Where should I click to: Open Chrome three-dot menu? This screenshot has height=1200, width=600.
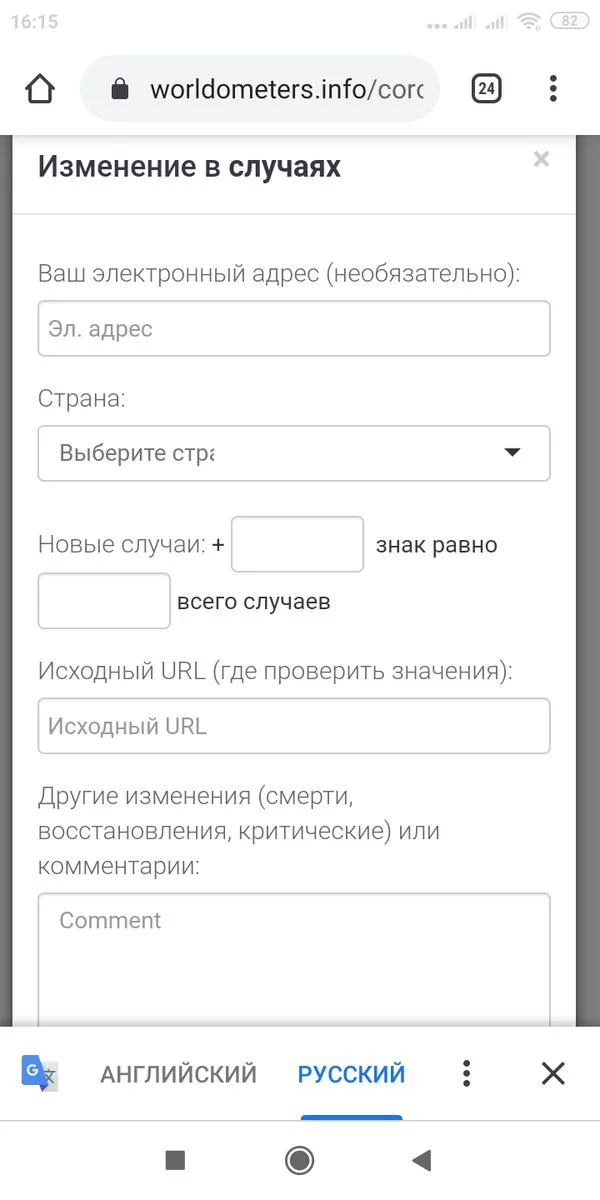point(553,89)
